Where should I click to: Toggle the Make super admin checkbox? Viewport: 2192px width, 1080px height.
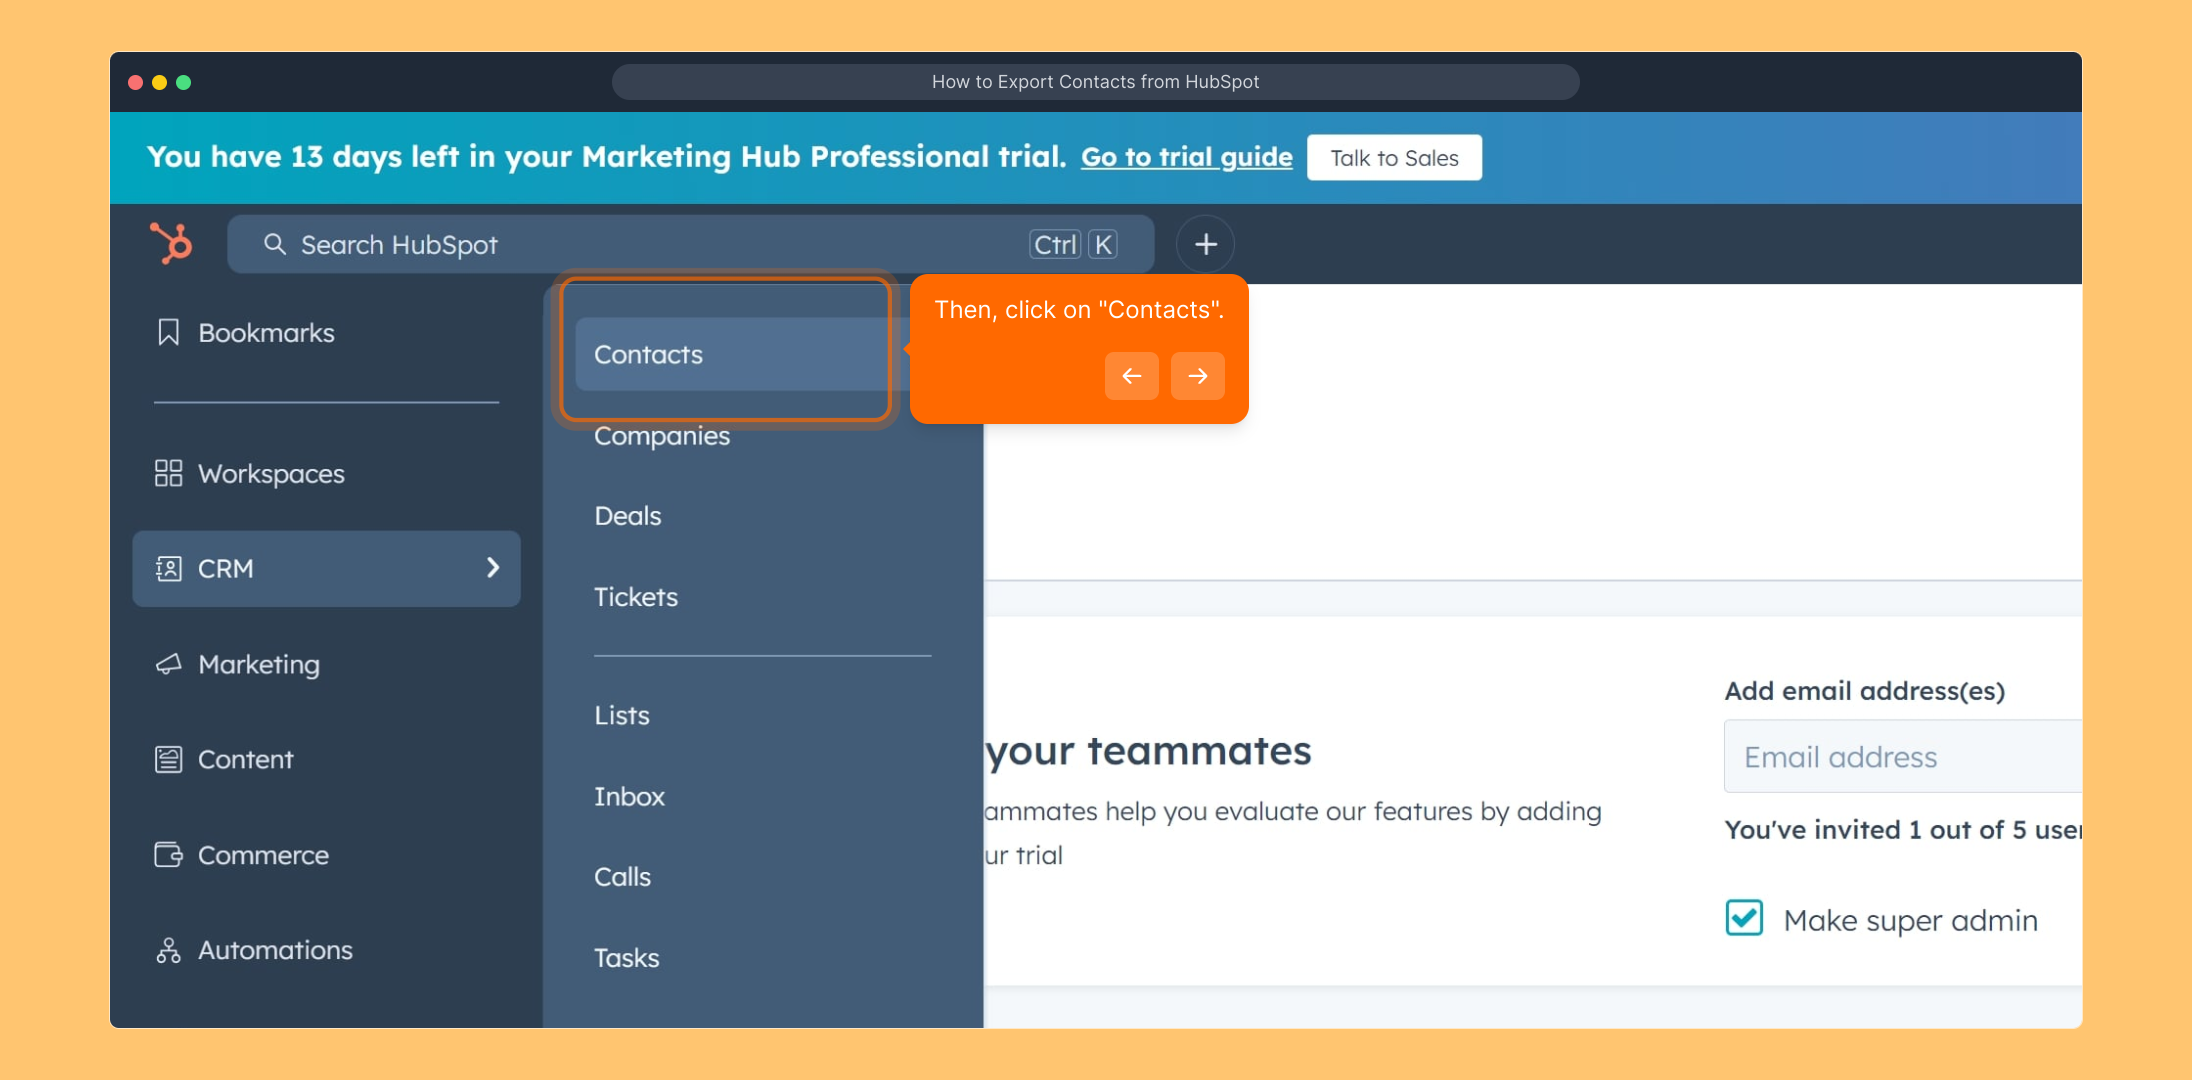tap(1744, 918)
